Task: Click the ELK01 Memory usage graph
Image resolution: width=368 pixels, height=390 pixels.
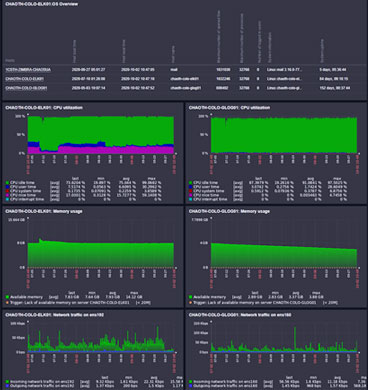Action: (x=101, y=243)
